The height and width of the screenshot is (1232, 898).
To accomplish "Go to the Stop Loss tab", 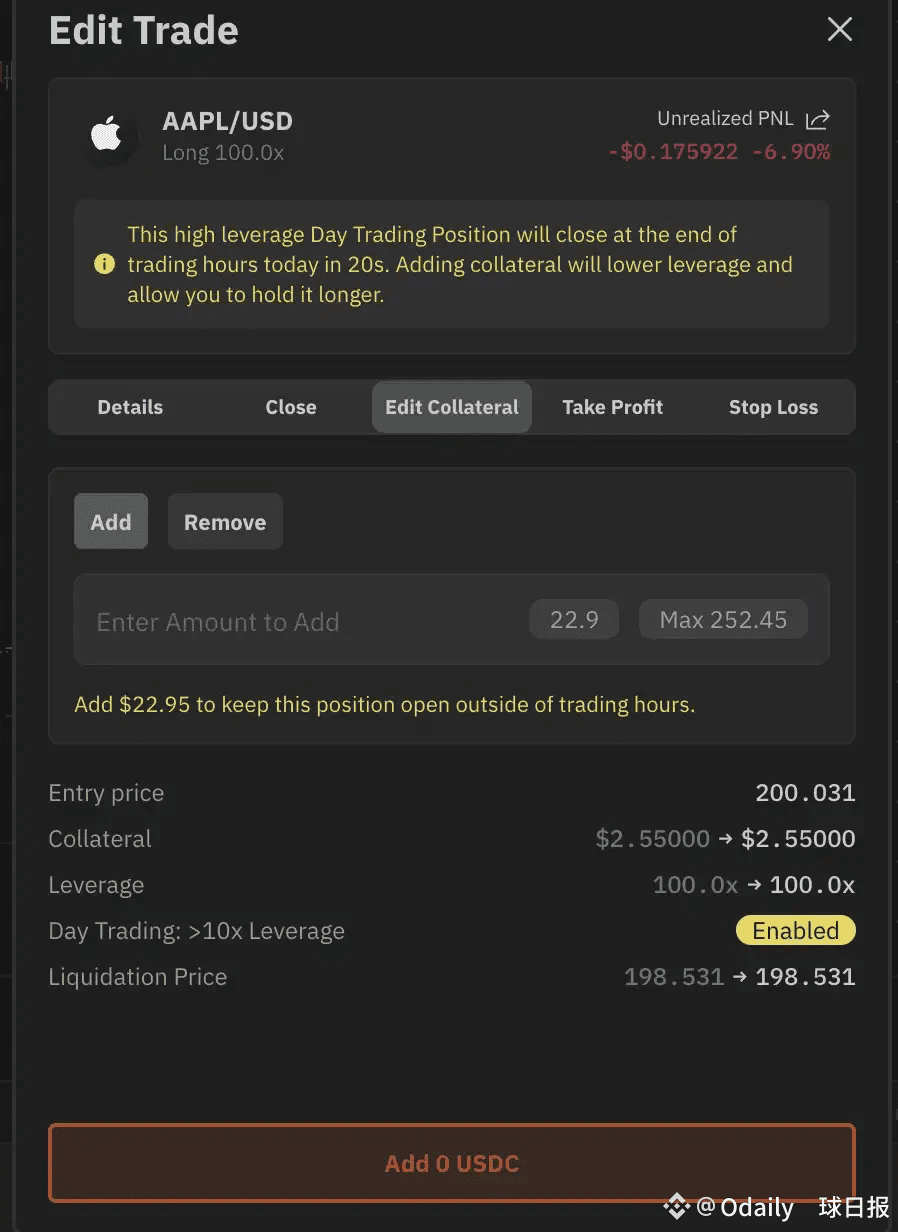I will [773, 407].
